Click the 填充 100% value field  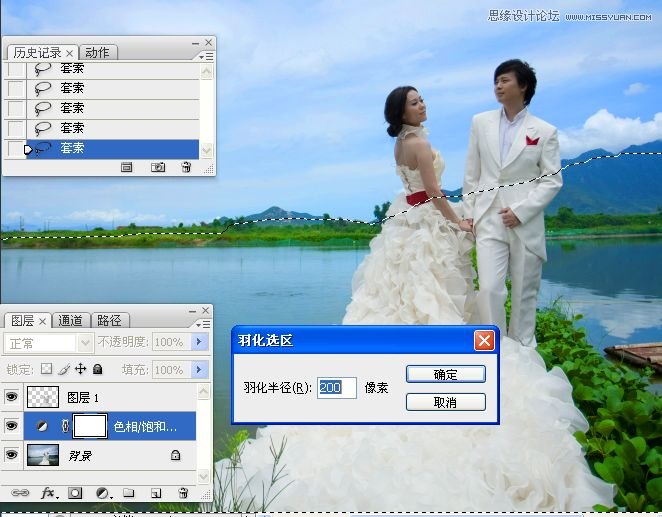[x=171, y=370]
